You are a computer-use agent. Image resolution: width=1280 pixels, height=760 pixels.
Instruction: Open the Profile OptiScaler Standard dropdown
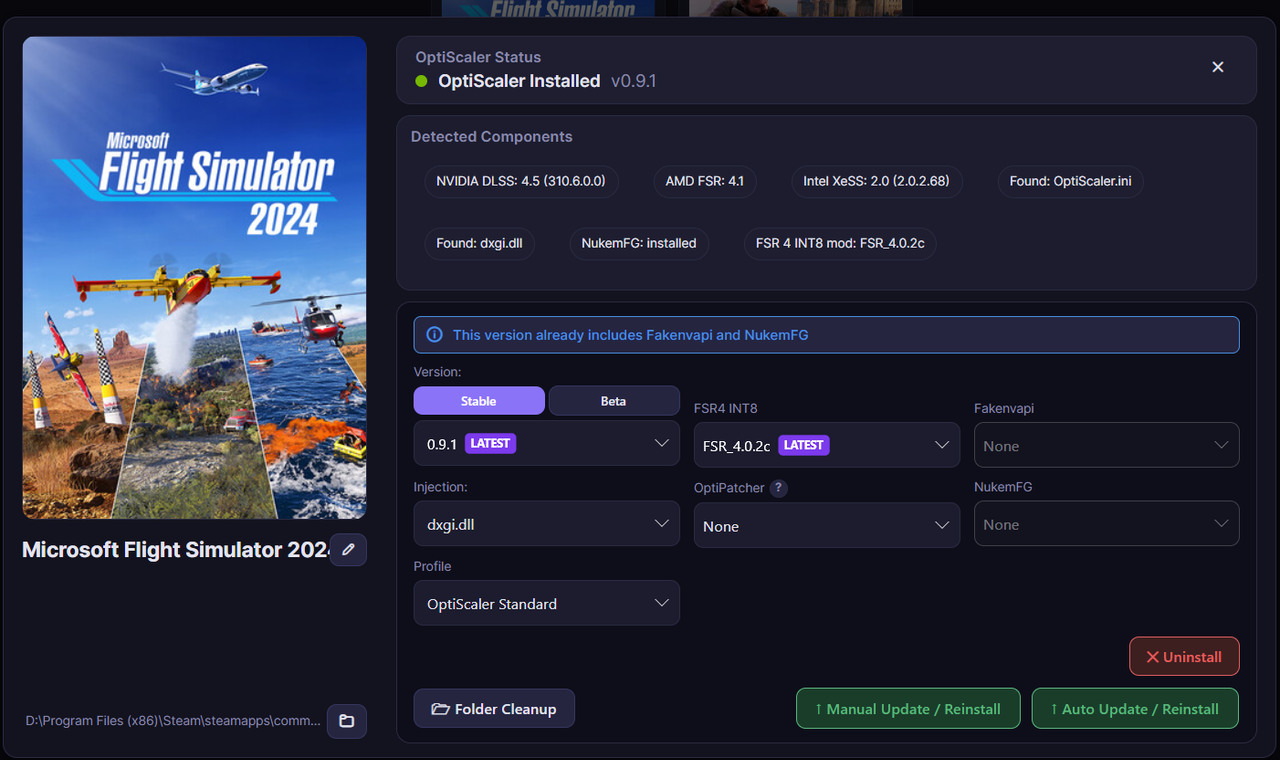click(547, 603)
